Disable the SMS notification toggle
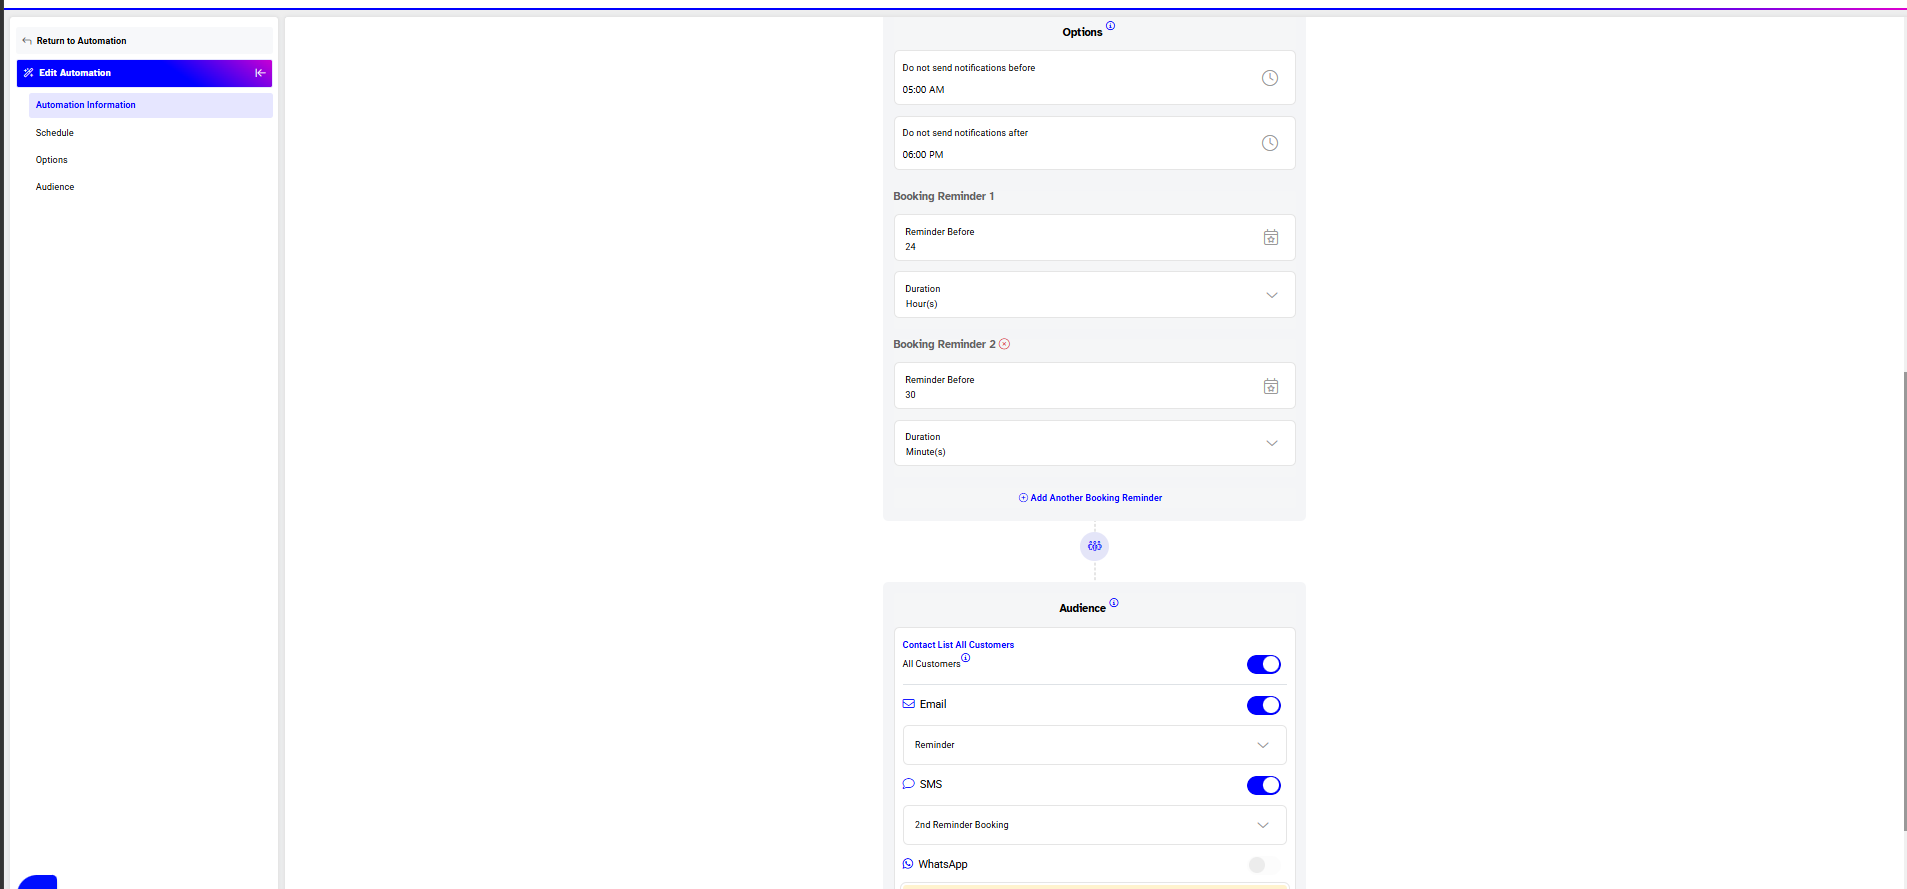 pyautogui.click(x=1263, y=785)
